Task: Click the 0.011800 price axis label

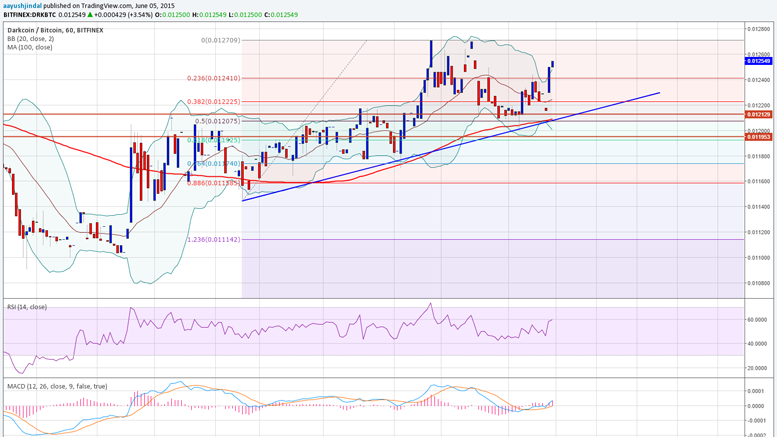Action: [x=758, y=157]
